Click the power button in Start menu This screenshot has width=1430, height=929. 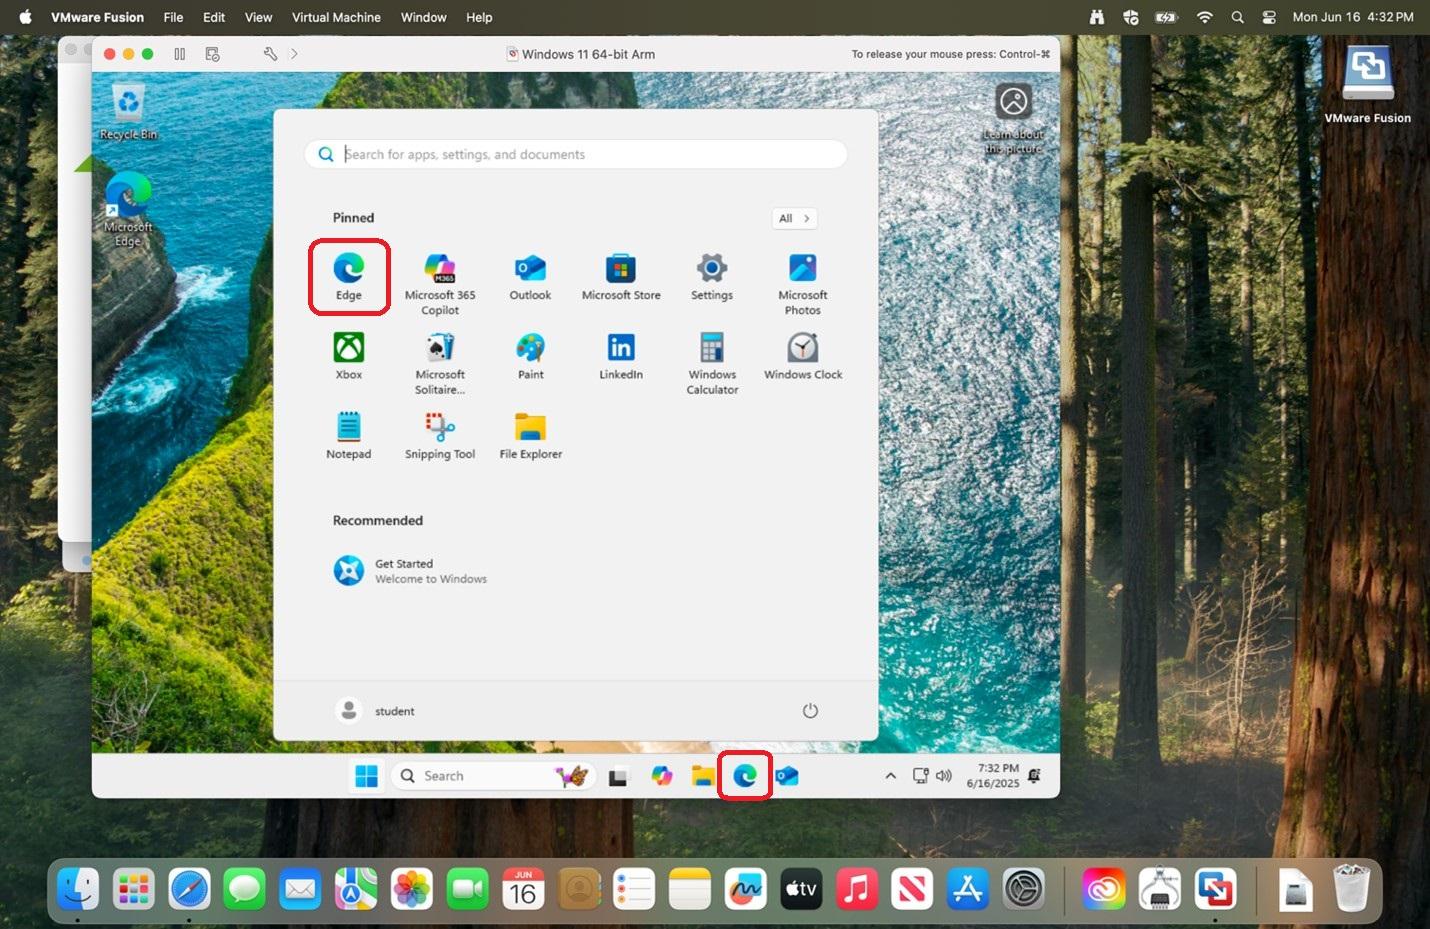click(810, 711)
